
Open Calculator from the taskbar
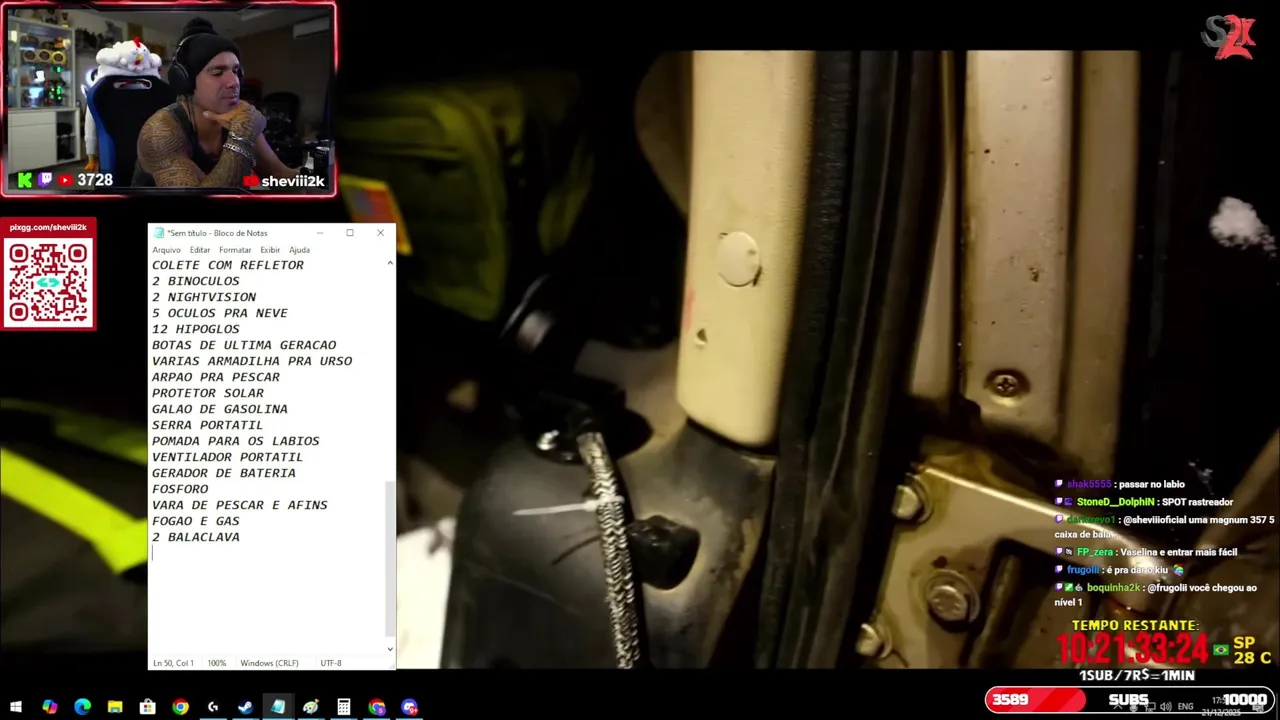click(344, 707)
